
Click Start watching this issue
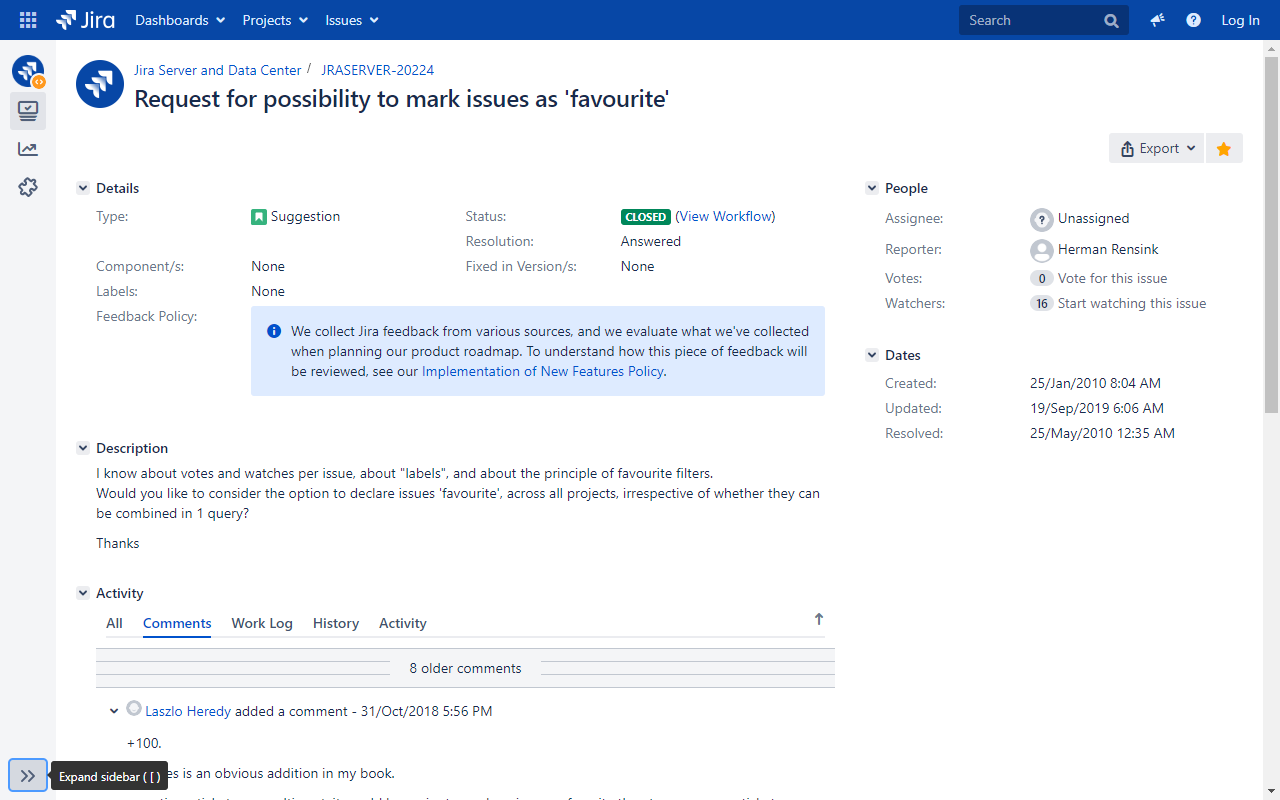pos(1132,303)
